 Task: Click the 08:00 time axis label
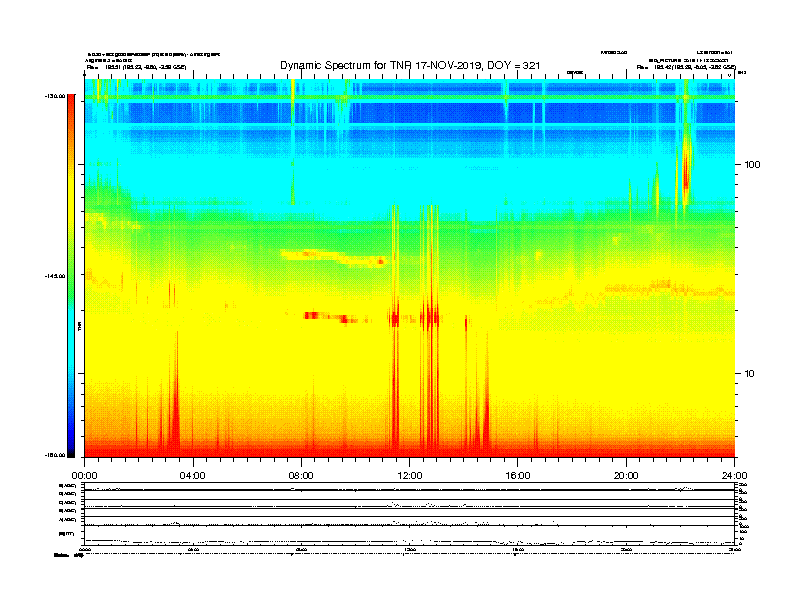click(301, 476)
